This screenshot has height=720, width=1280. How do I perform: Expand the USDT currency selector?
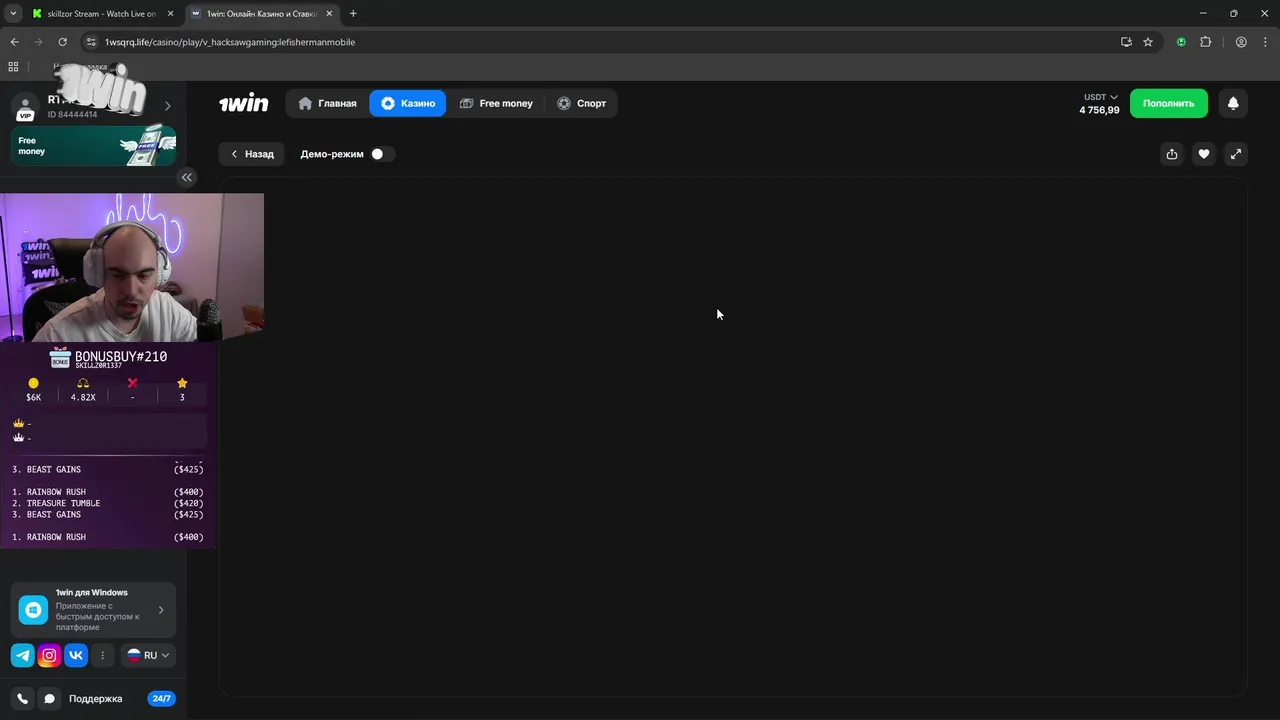coord(1100,97)
